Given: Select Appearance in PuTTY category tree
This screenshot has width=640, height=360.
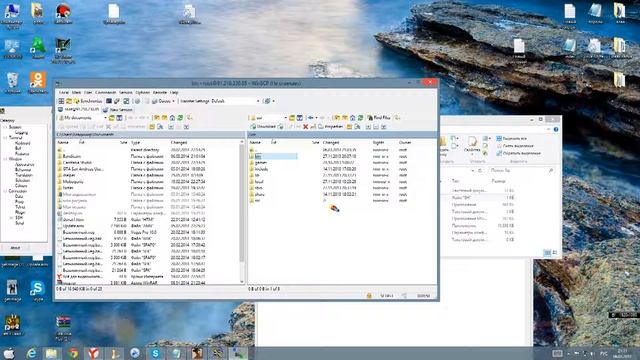Looking at the screenshot, I should point(24,164).
